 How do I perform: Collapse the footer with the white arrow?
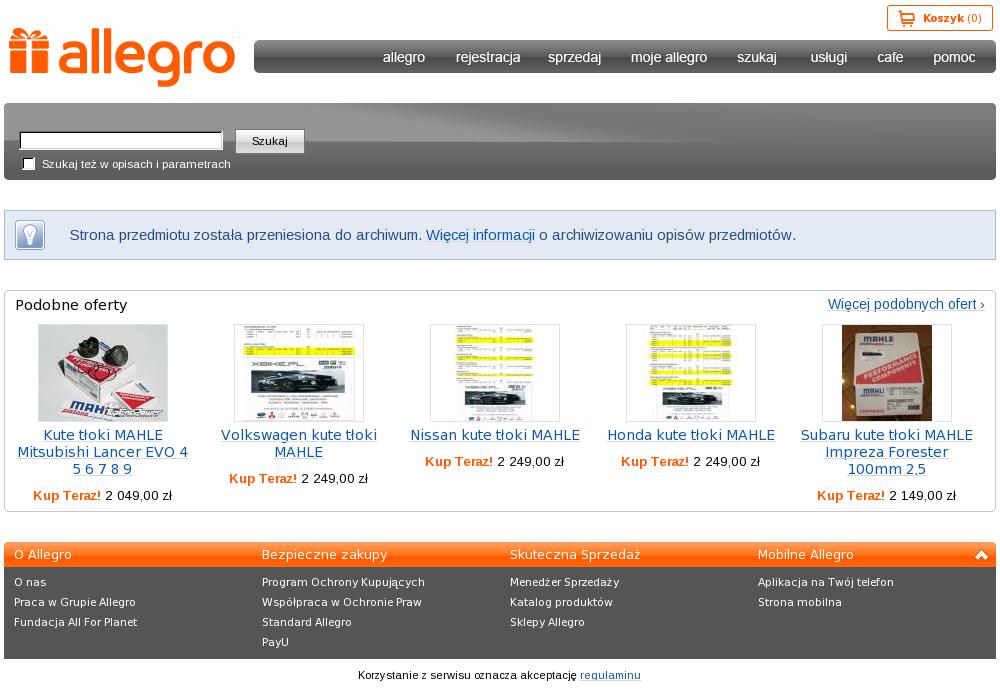pos(982,555)
